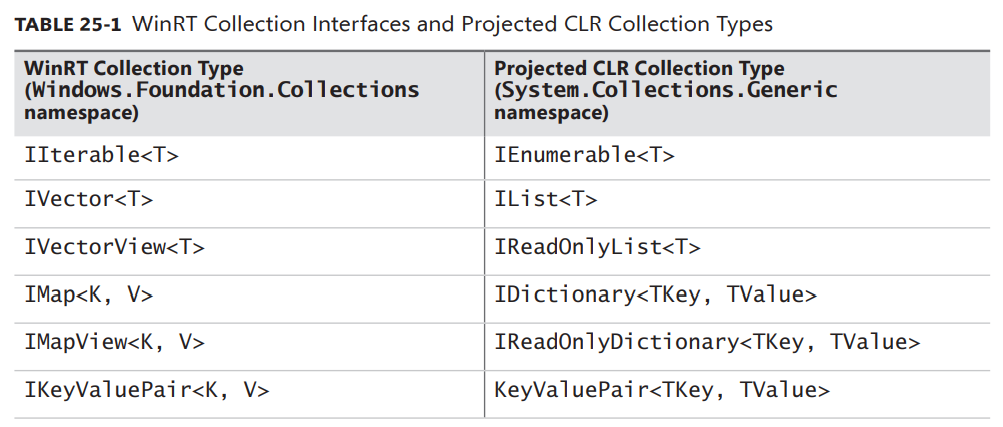Image resolution: width=1003 pixels, height=427 pixels.
Task: Select the "Projected CLR Collection Type" column heading
Action: coord(639,69)
